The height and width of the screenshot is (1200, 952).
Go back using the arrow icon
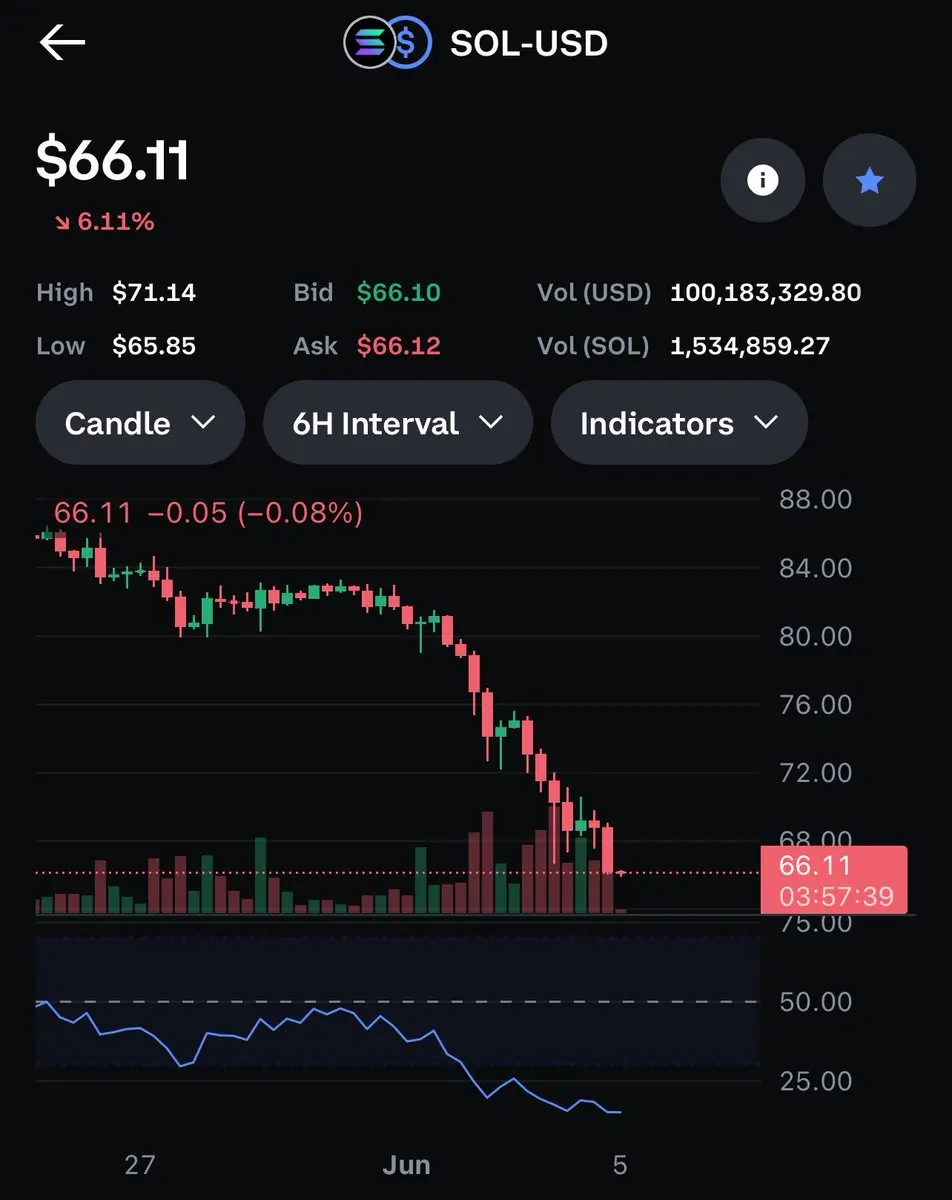(62, 43)
